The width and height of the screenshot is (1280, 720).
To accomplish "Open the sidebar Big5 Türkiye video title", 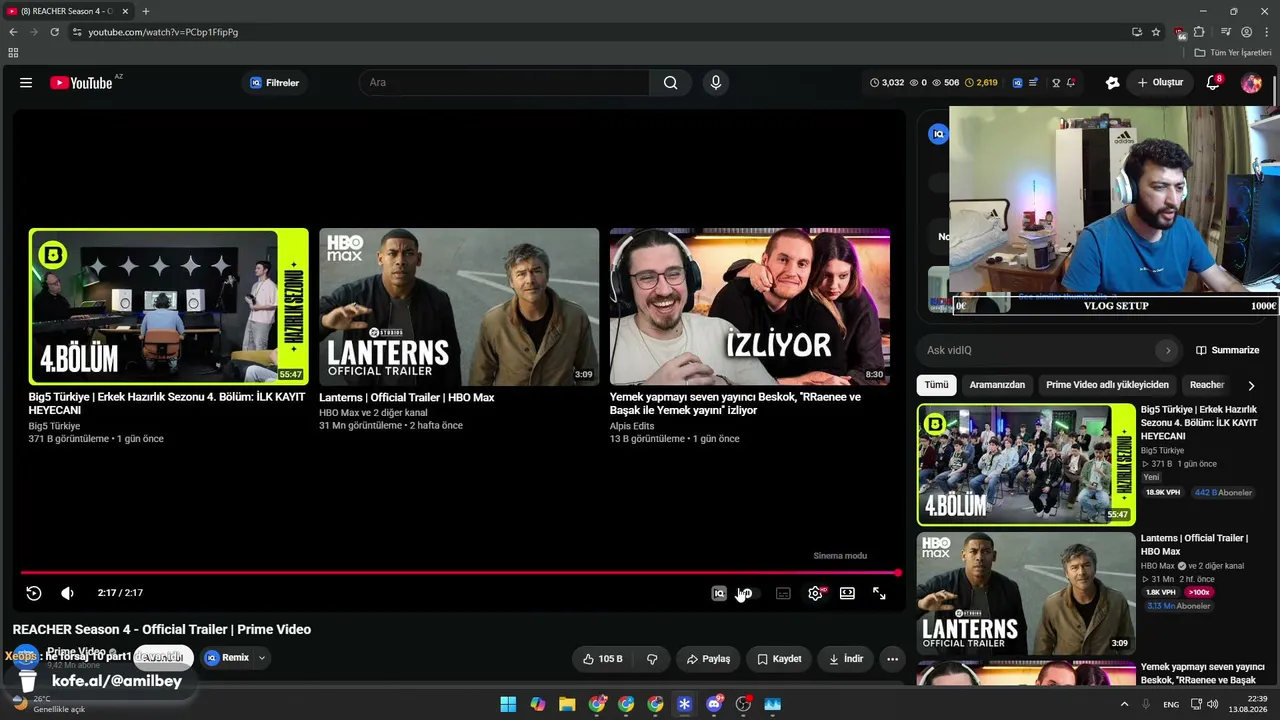I will click(x=1199, y=423).
